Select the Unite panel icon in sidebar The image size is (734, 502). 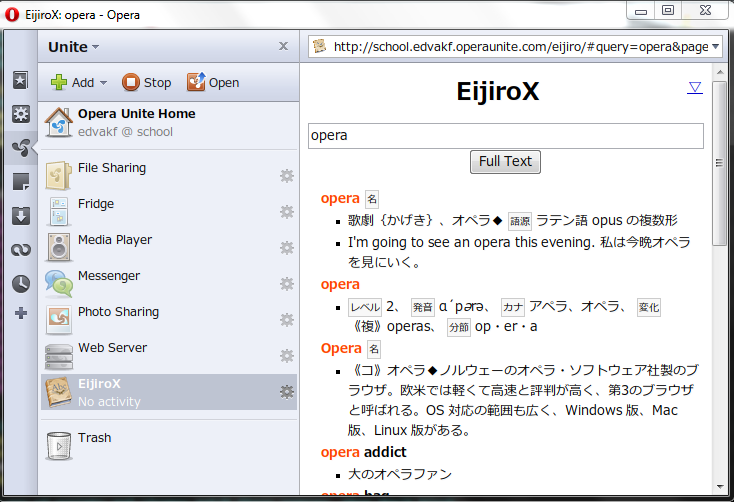pyautogui.click(x=21, y=148)
